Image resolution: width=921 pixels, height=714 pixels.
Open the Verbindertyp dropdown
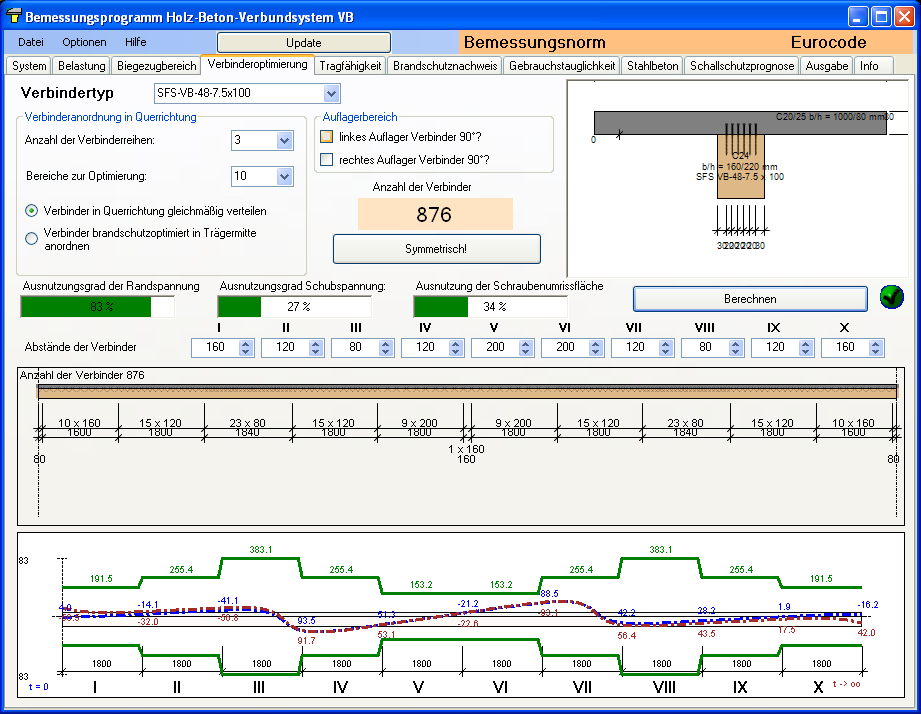pyautogui.click(x=332, y=94)
